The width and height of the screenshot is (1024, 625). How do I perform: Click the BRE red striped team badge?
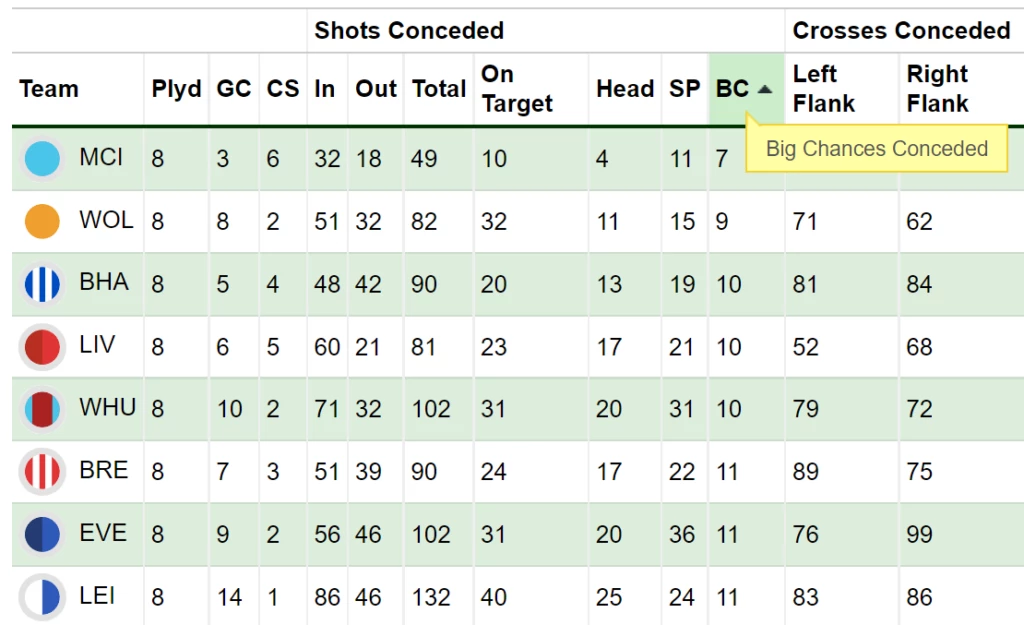coord(42,472)
